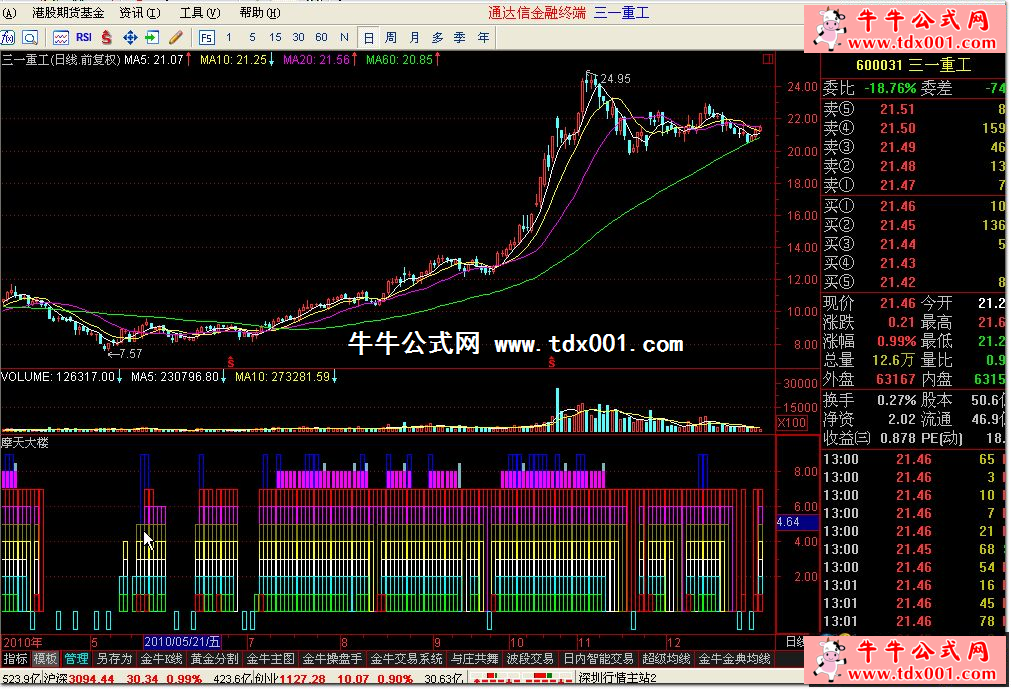Image resolution: width=1011 pixels, height=689 pixels.
Task: Click the 管理 tab at bottom
Action: (75, 659)
